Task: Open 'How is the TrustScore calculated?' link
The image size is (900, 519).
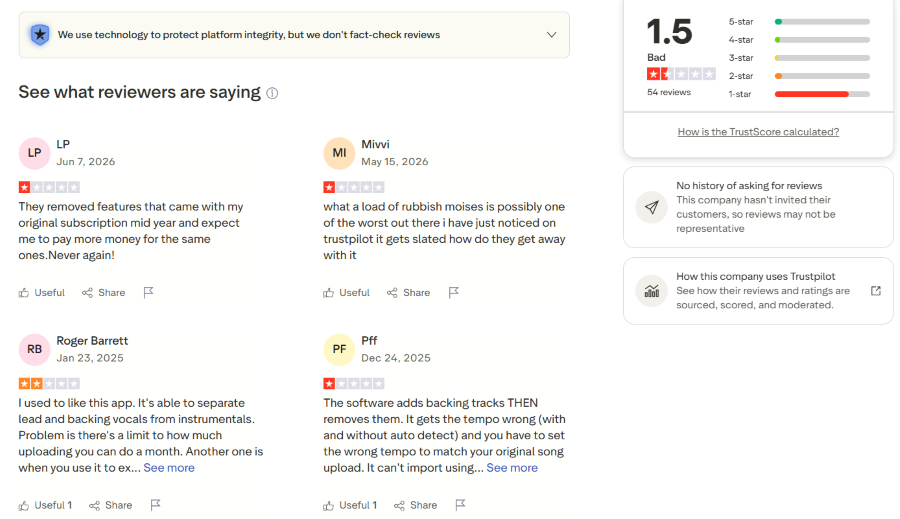Action: [x=758, y=132]
